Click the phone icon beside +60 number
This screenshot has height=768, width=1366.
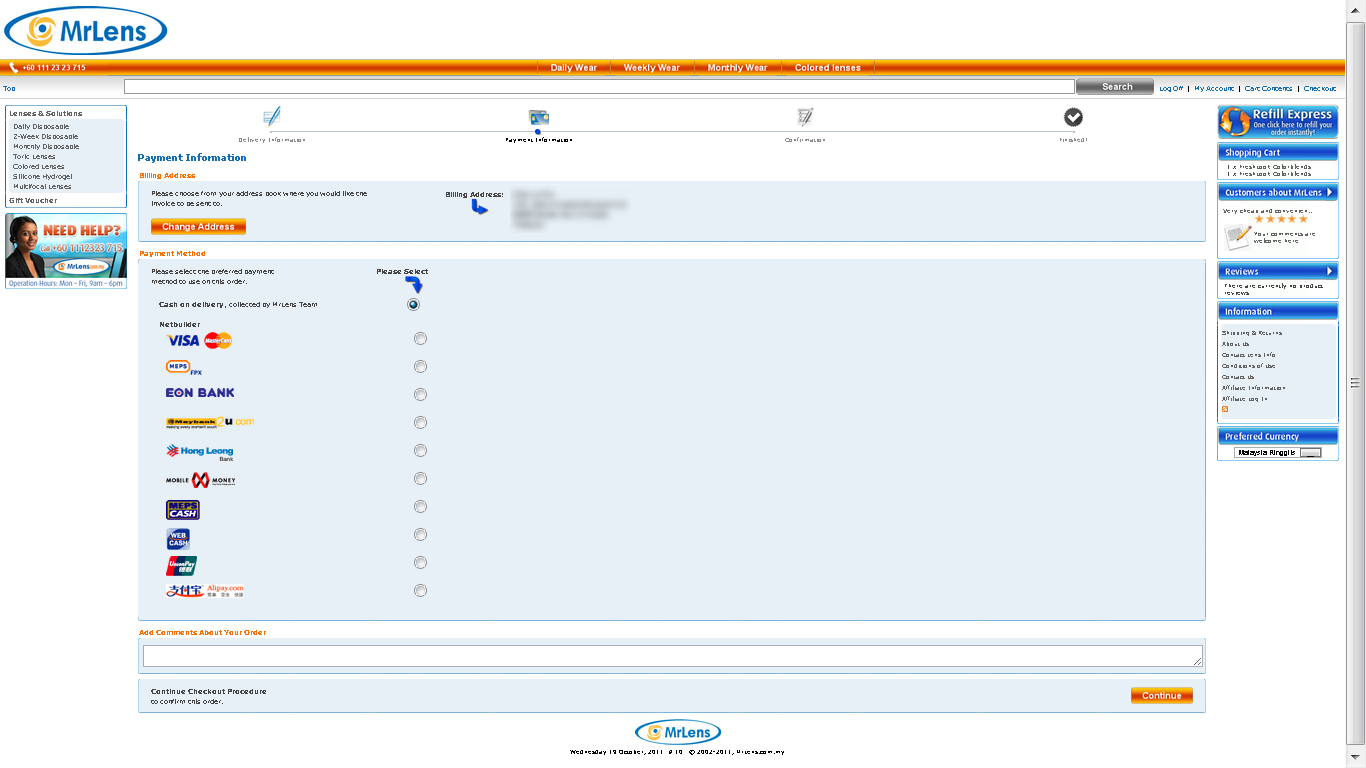click(x=13, y=68)
